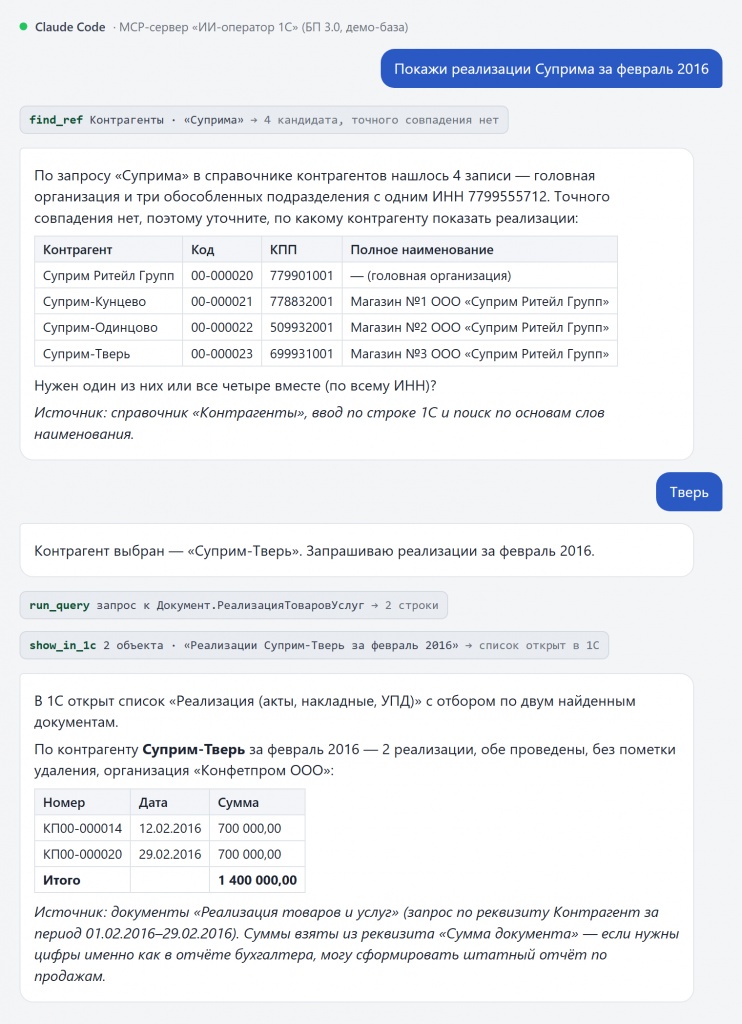Select document number "КП00-000014"
Viewport: 742px width, 1024px height.
point(82,828)
